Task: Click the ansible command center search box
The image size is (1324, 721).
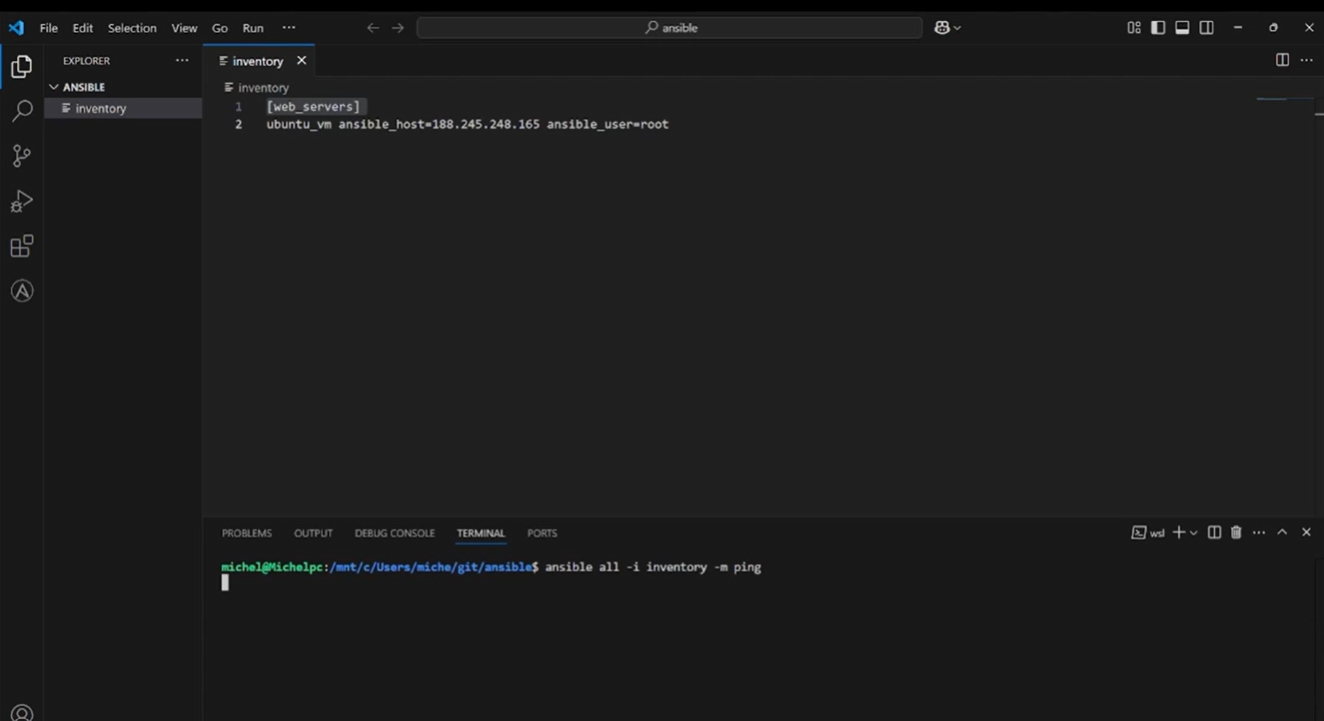Action: point(670,28)
